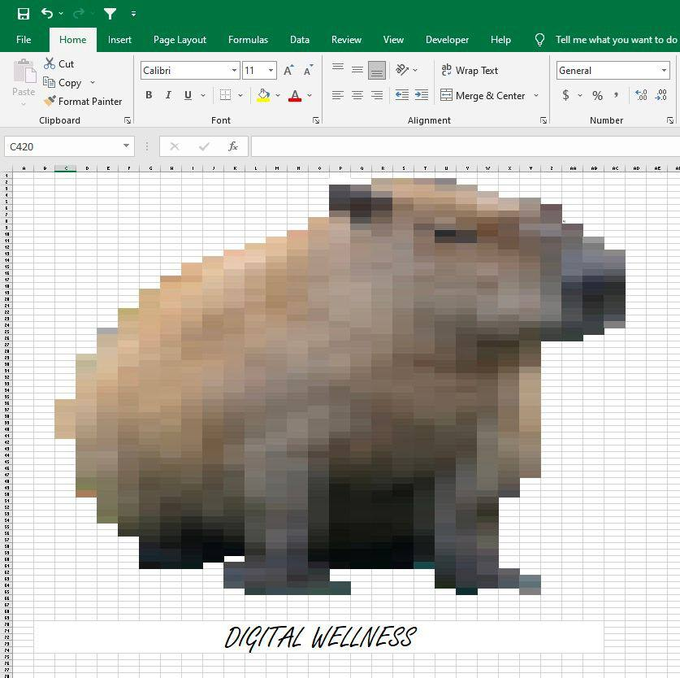The height and width of the screenshot is (678, 680).
Task: Click the DIGITAL WELLNESS text in spreadsheet
Action: (320, 638)
